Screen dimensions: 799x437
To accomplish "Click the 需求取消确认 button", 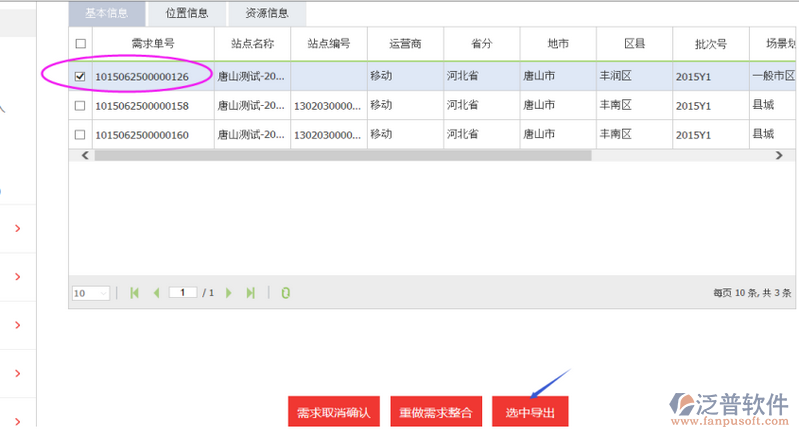I will [x=334, y=412].
